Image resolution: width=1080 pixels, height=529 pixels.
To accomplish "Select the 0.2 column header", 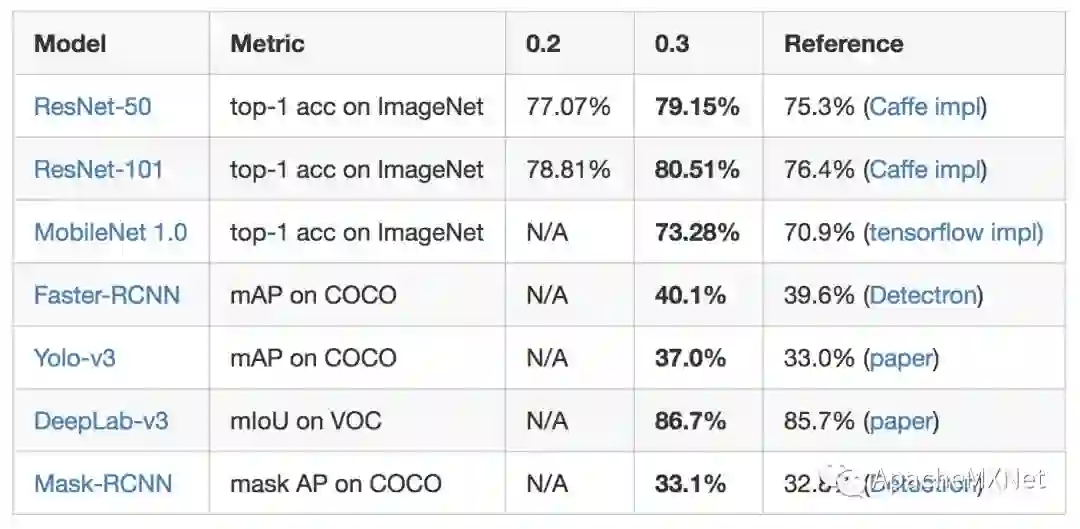I will pyautogui.click(x=543, y=44).
